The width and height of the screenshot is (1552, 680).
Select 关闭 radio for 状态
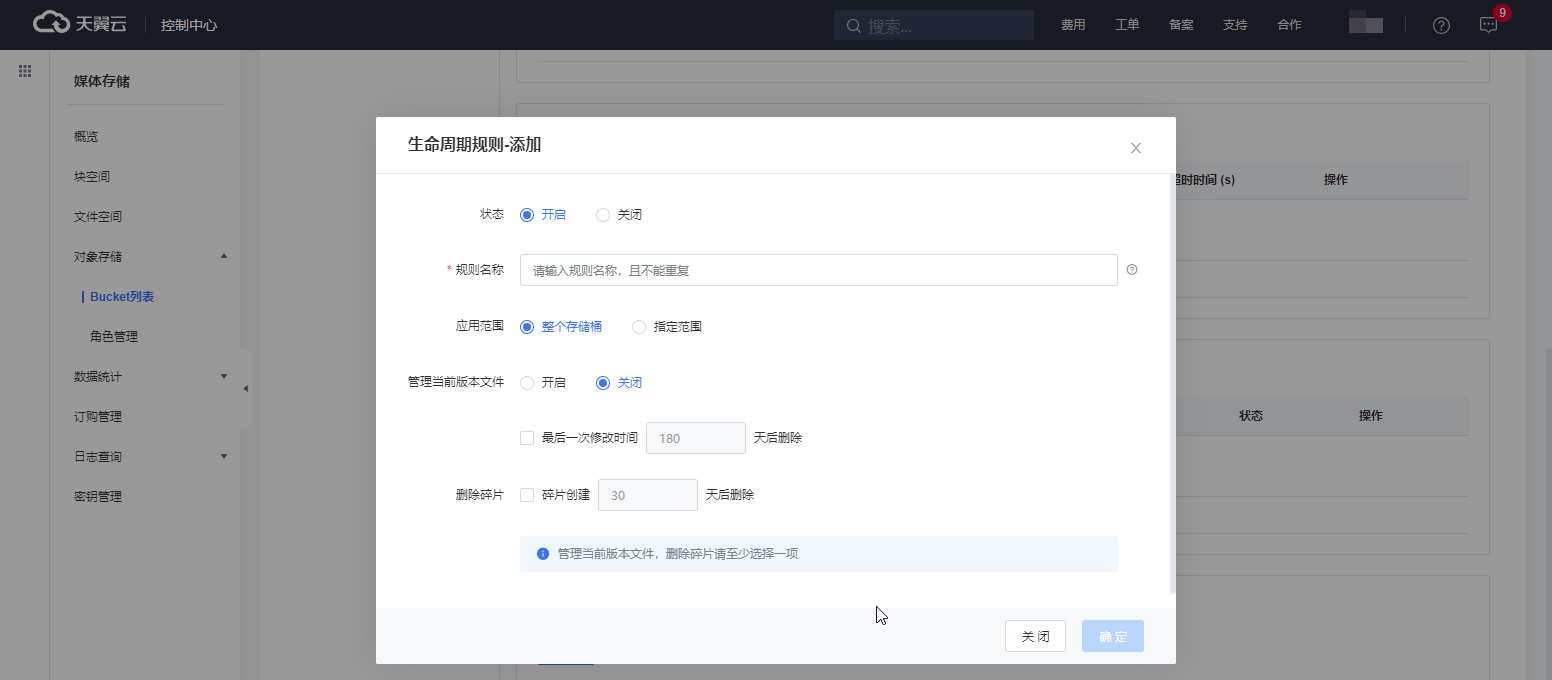[603, 215]
